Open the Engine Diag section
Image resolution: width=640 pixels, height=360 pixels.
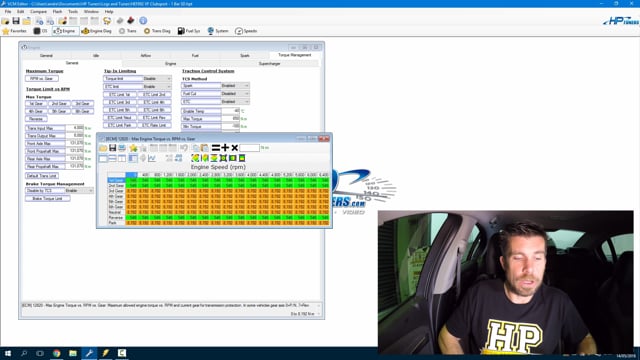(97, 31)
